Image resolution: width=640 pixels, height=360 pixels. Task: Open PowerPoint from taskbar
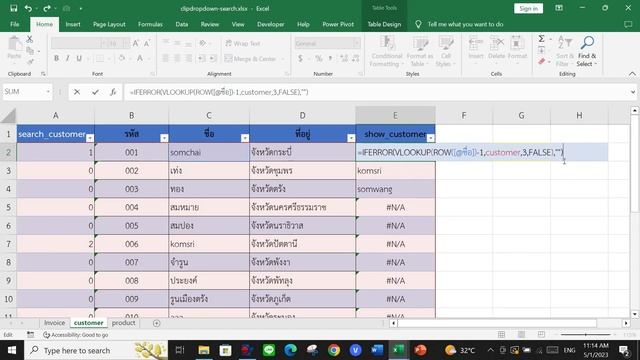pos(420,350)
